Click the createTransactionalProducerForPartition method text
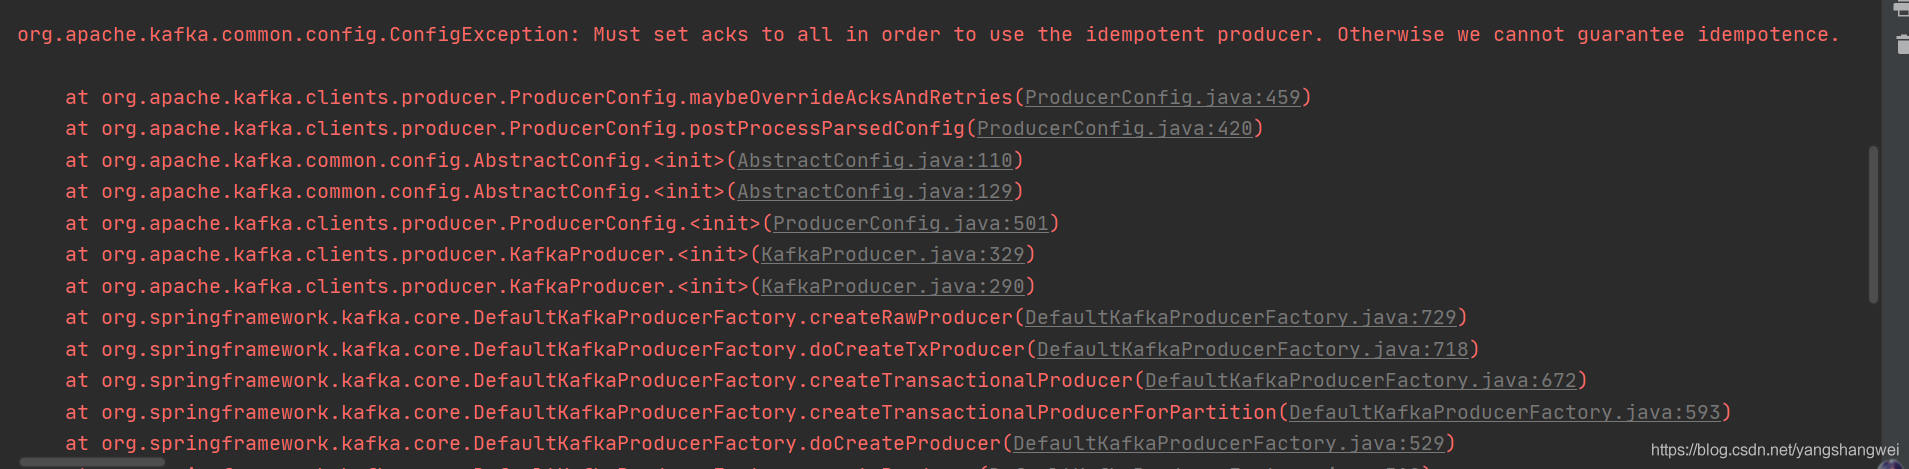The height and width of the screenshot is (469, 1909). pos(1042,412)
